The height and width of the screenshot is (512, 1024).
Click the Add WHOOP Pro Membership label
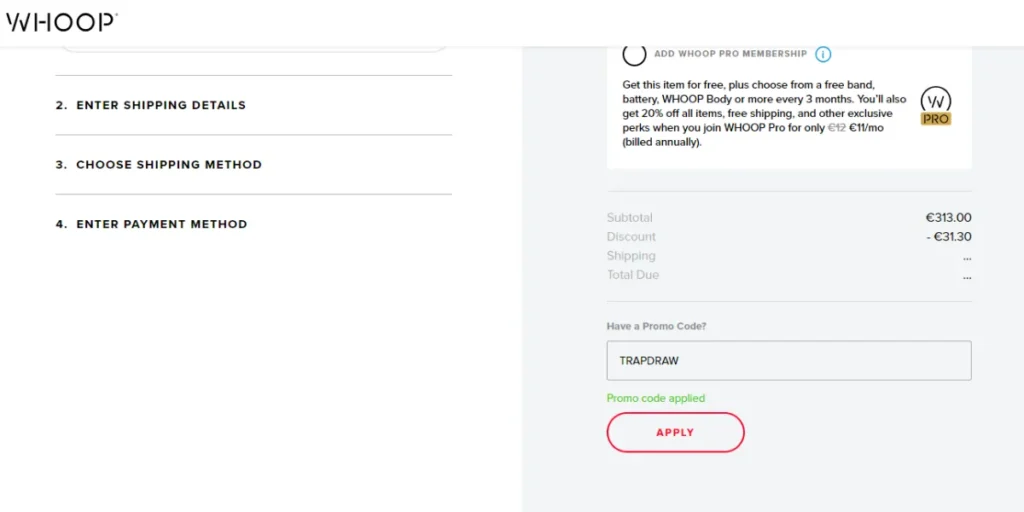click(731, 54)
